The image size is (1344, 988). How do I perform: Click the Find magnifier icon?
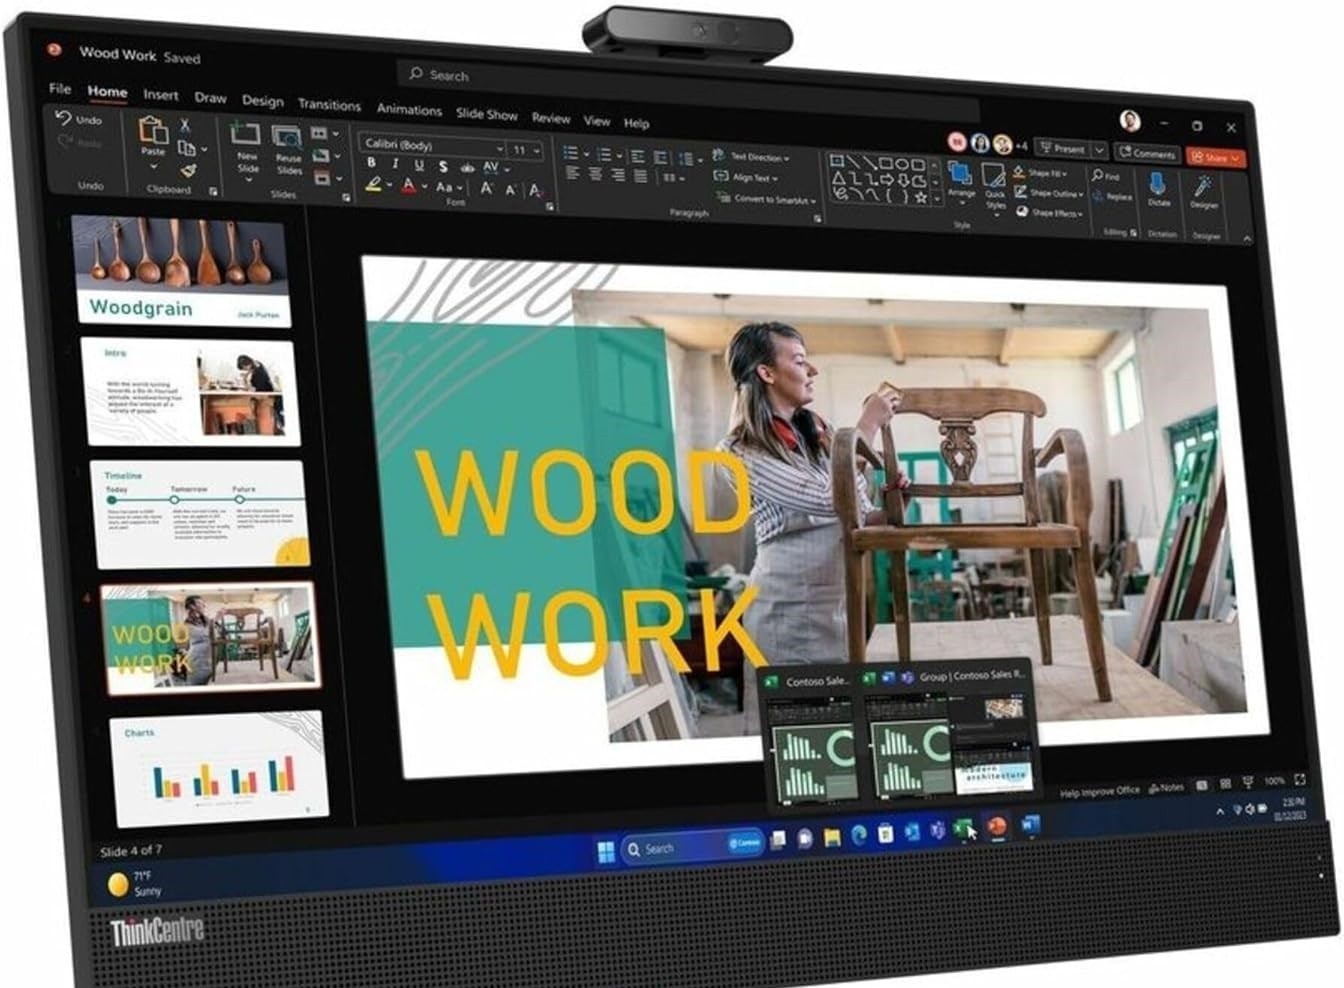[x=1098, y=175]
